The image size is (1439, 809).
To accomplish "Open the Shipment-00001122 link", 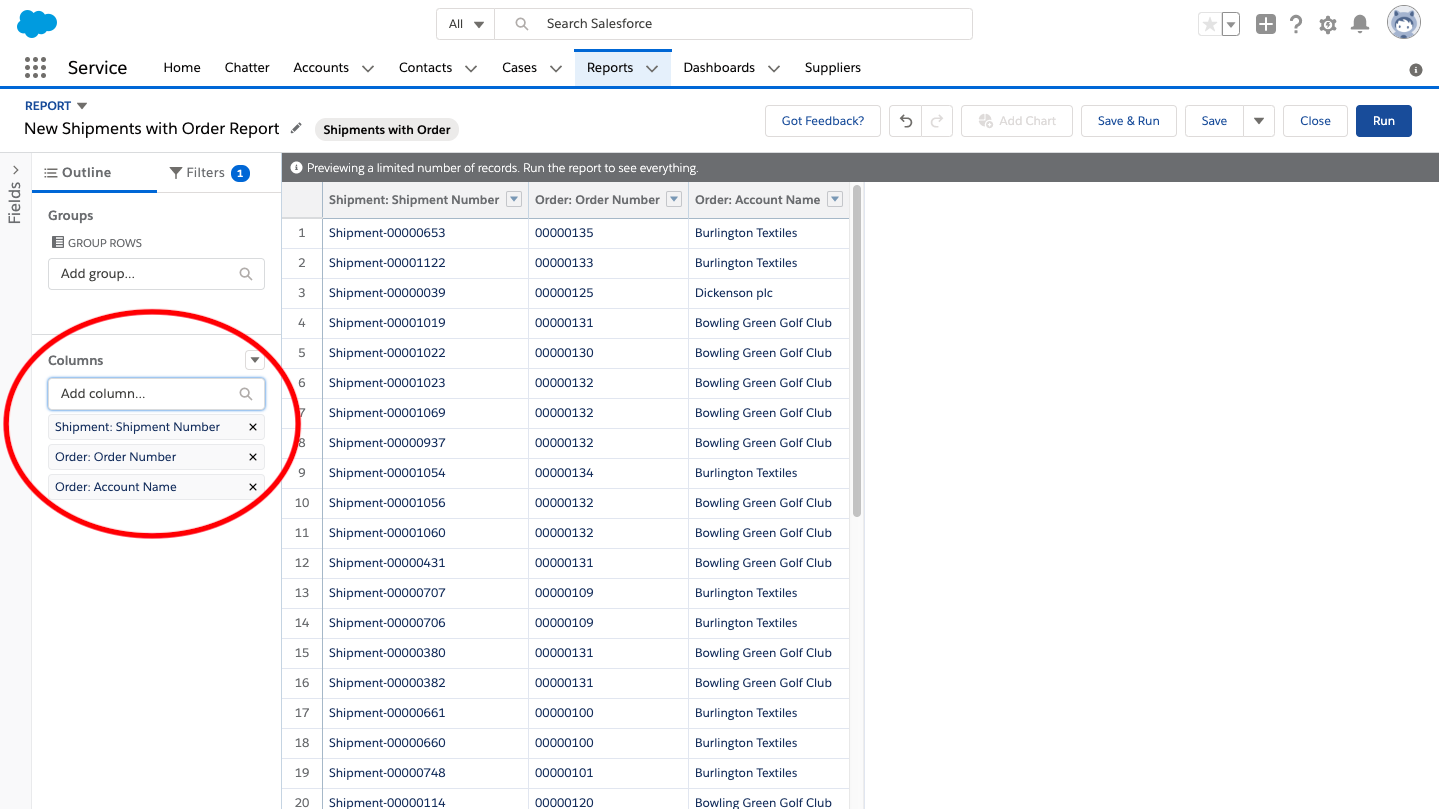I will (387, 263).
